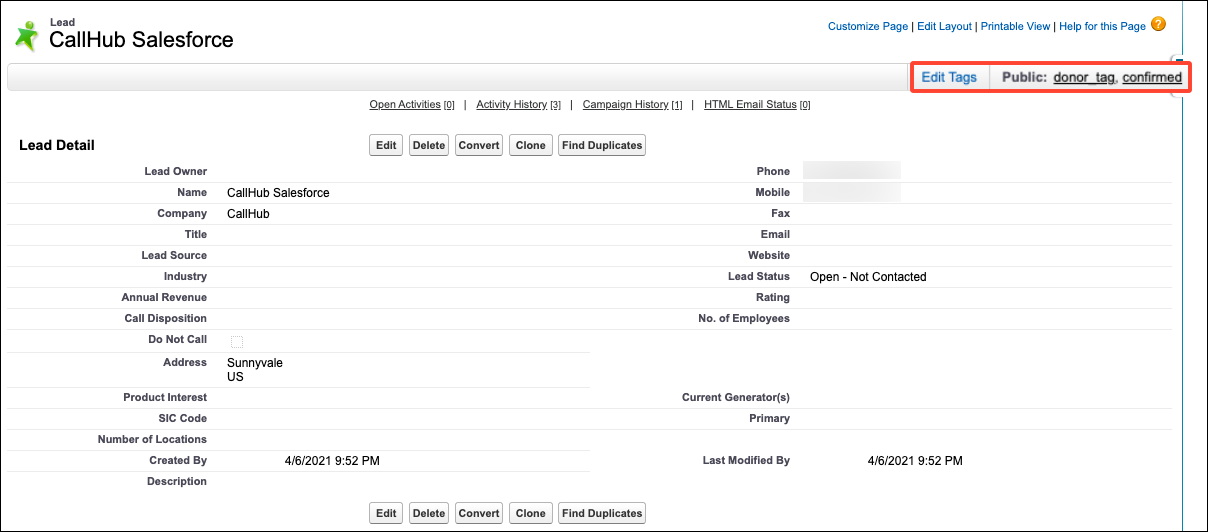Click the blurred Mobile field value

[x=851, y=192]
